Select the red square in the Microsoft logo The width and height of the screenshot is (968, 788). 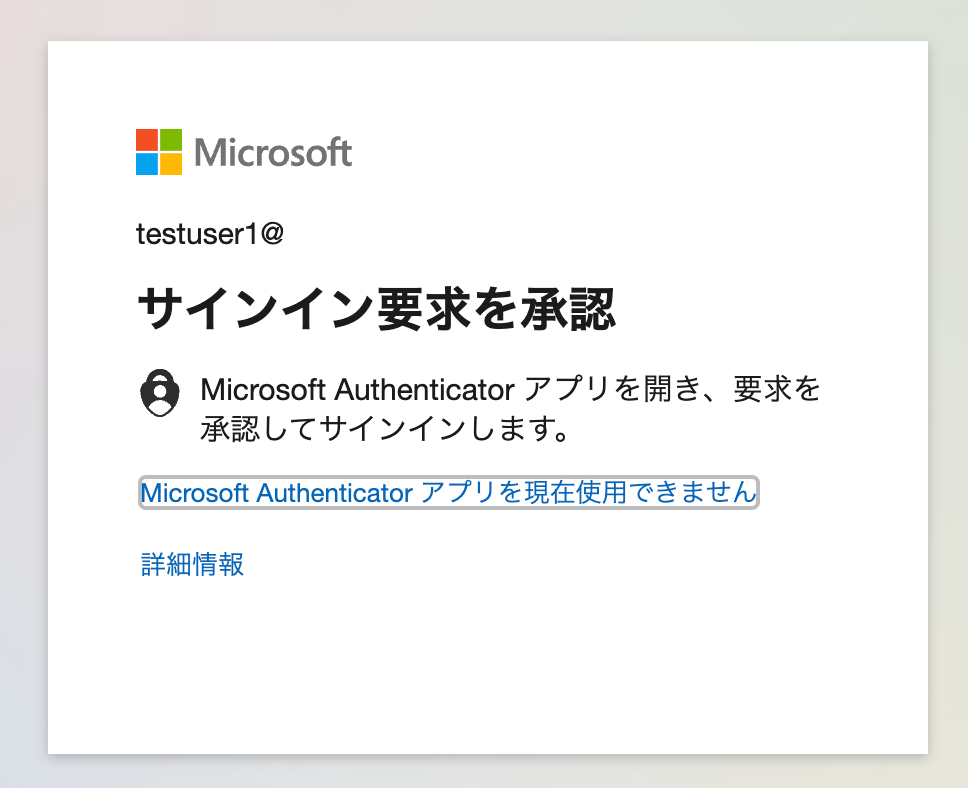coord(146,139)
